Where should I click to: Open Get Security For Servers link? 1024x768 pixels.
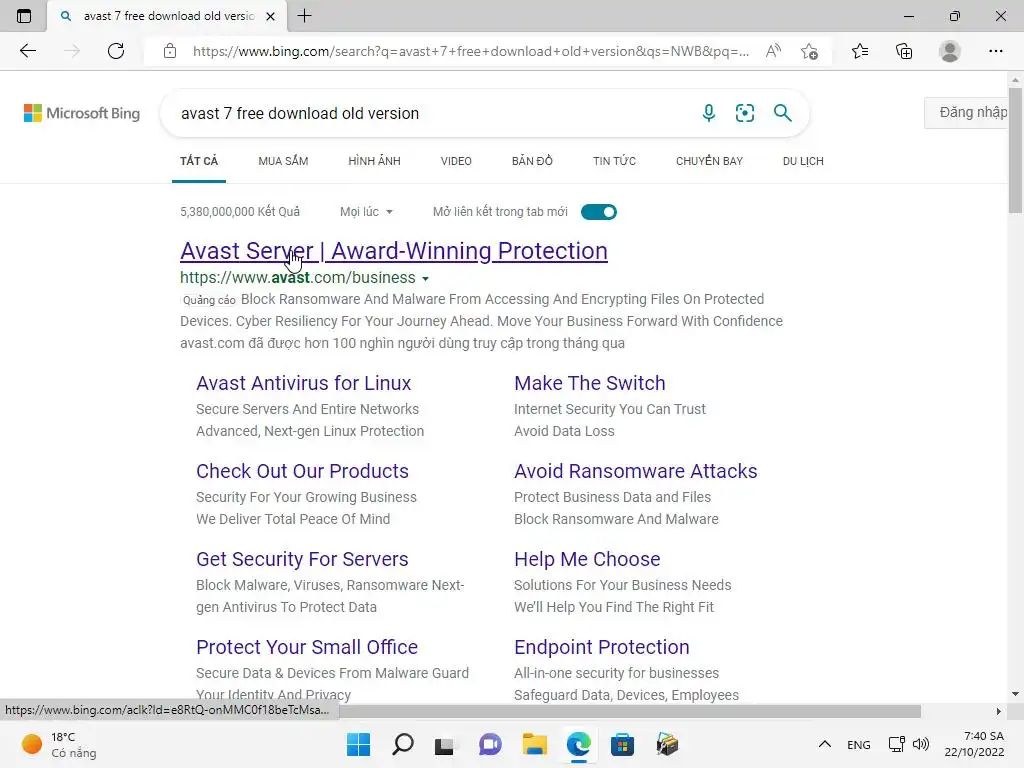[302, 559]
